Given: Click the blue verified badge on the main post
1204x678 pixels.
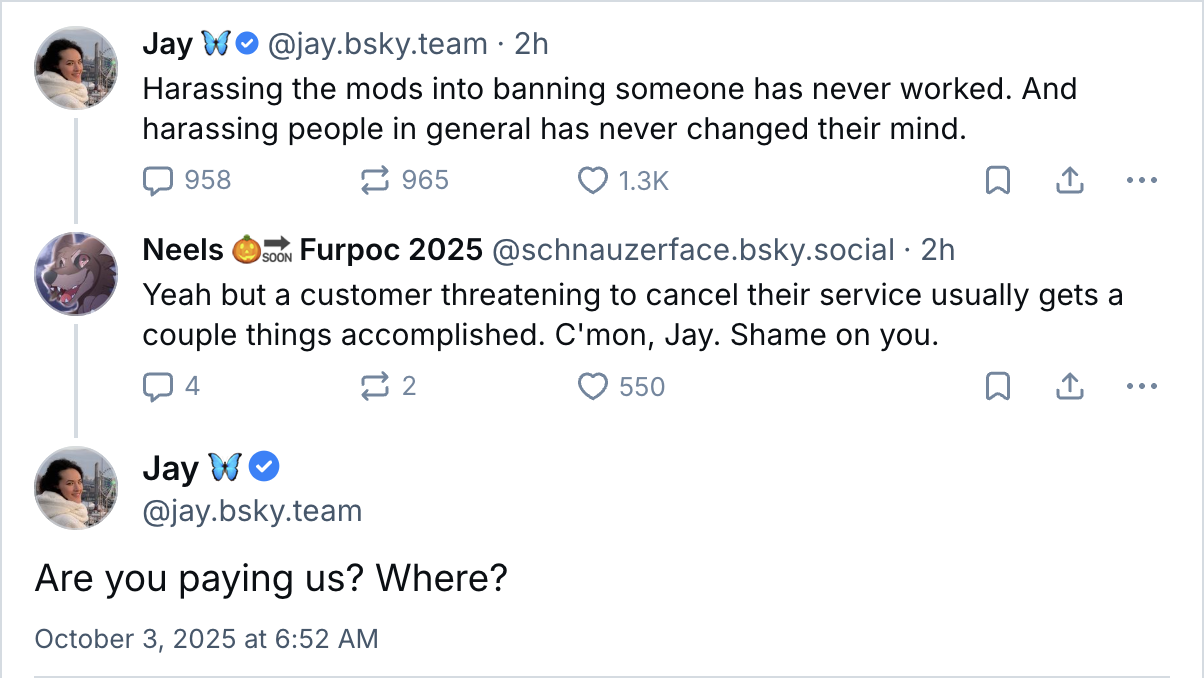Looking at the screenshot, I should pos(264,467).
